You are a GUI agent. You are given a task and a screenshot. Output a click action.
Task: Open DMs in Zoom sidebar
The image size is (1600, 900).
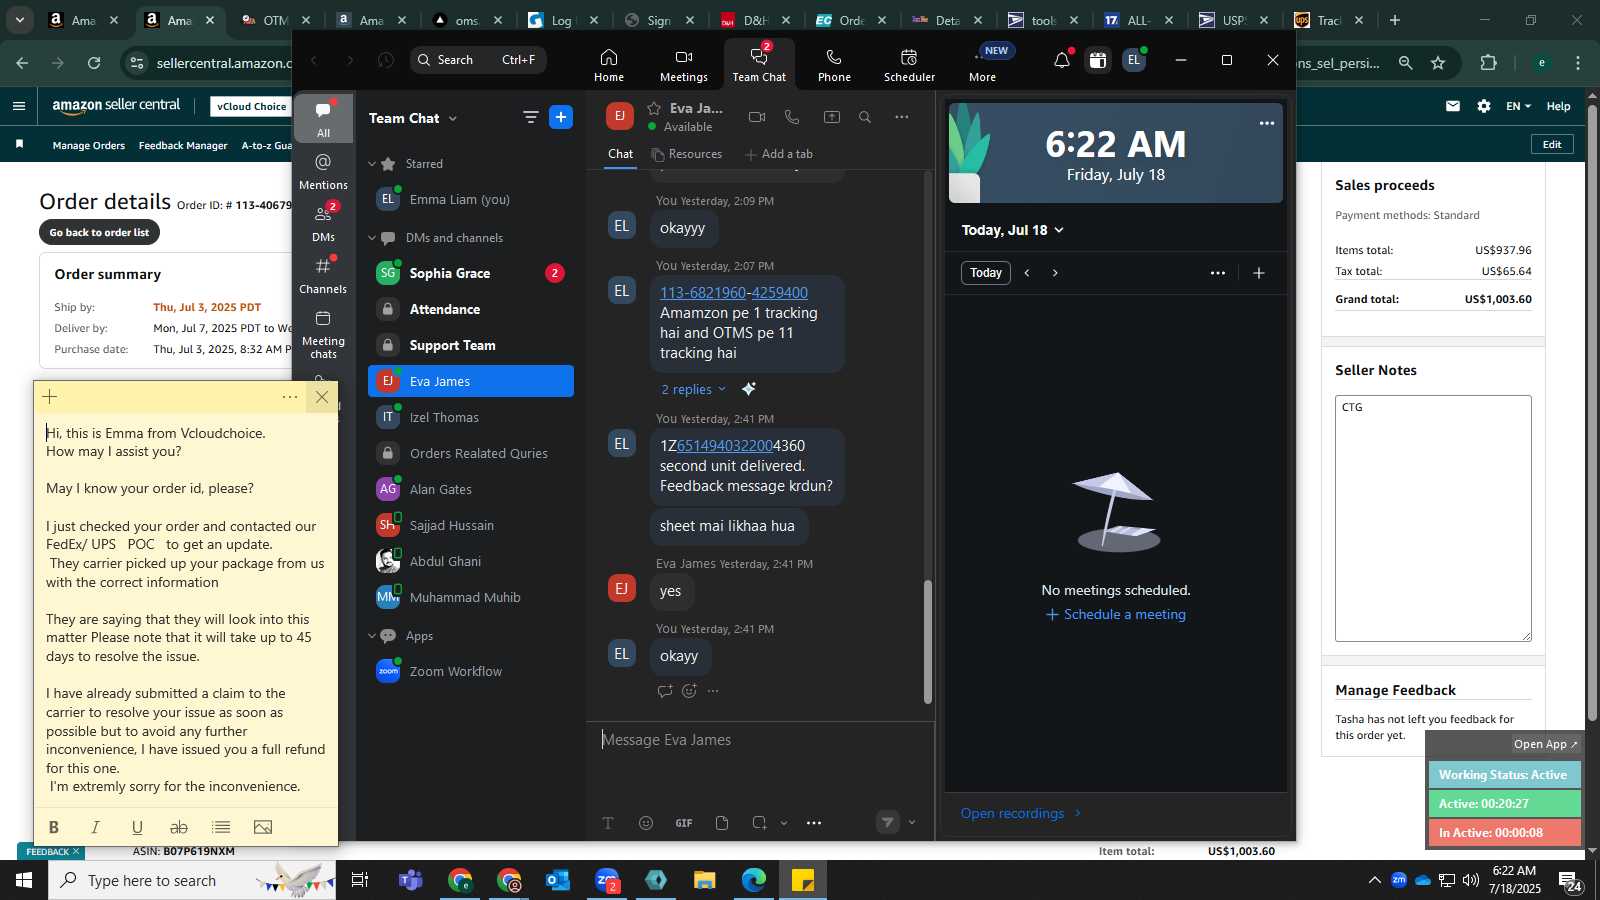(323, 224)
